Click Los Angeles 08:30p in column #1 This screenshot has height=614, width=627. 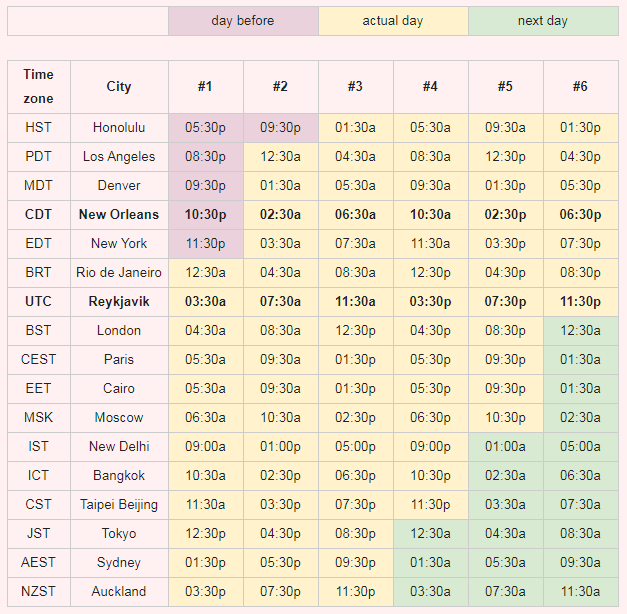pyautogui.click(x=206, y=157)
